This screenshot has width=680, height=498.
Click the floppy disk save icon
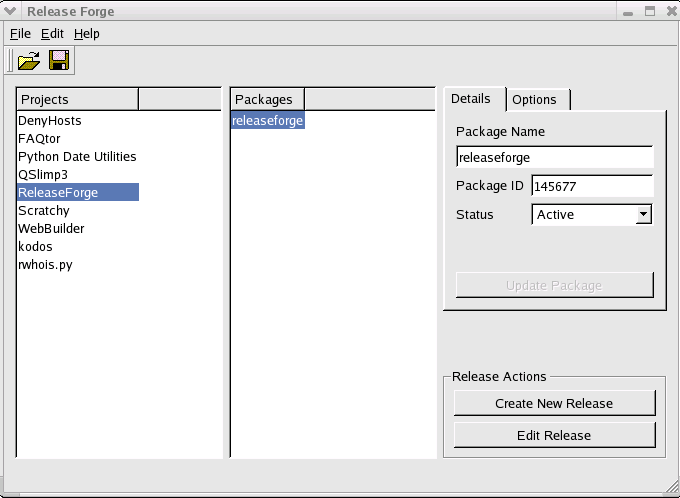click(x=59, y=60)
